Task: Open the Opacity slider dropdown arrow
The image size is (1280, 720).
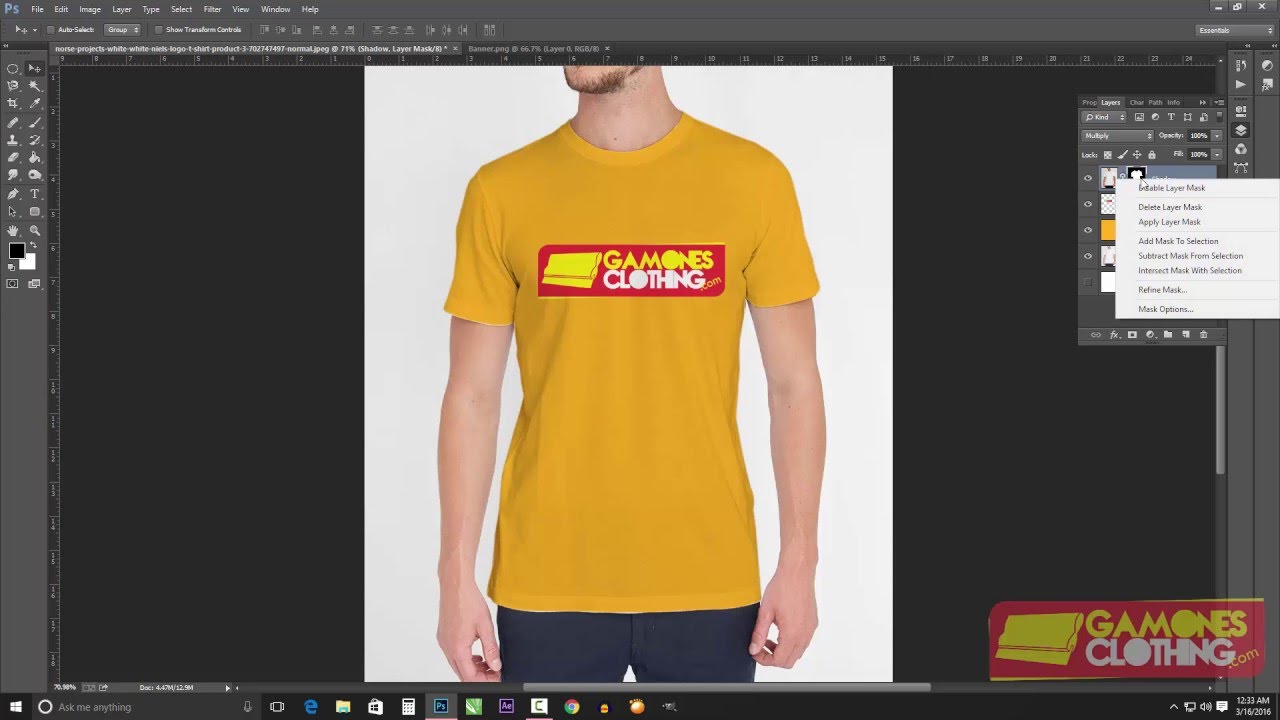Action: click(1216, 135)
